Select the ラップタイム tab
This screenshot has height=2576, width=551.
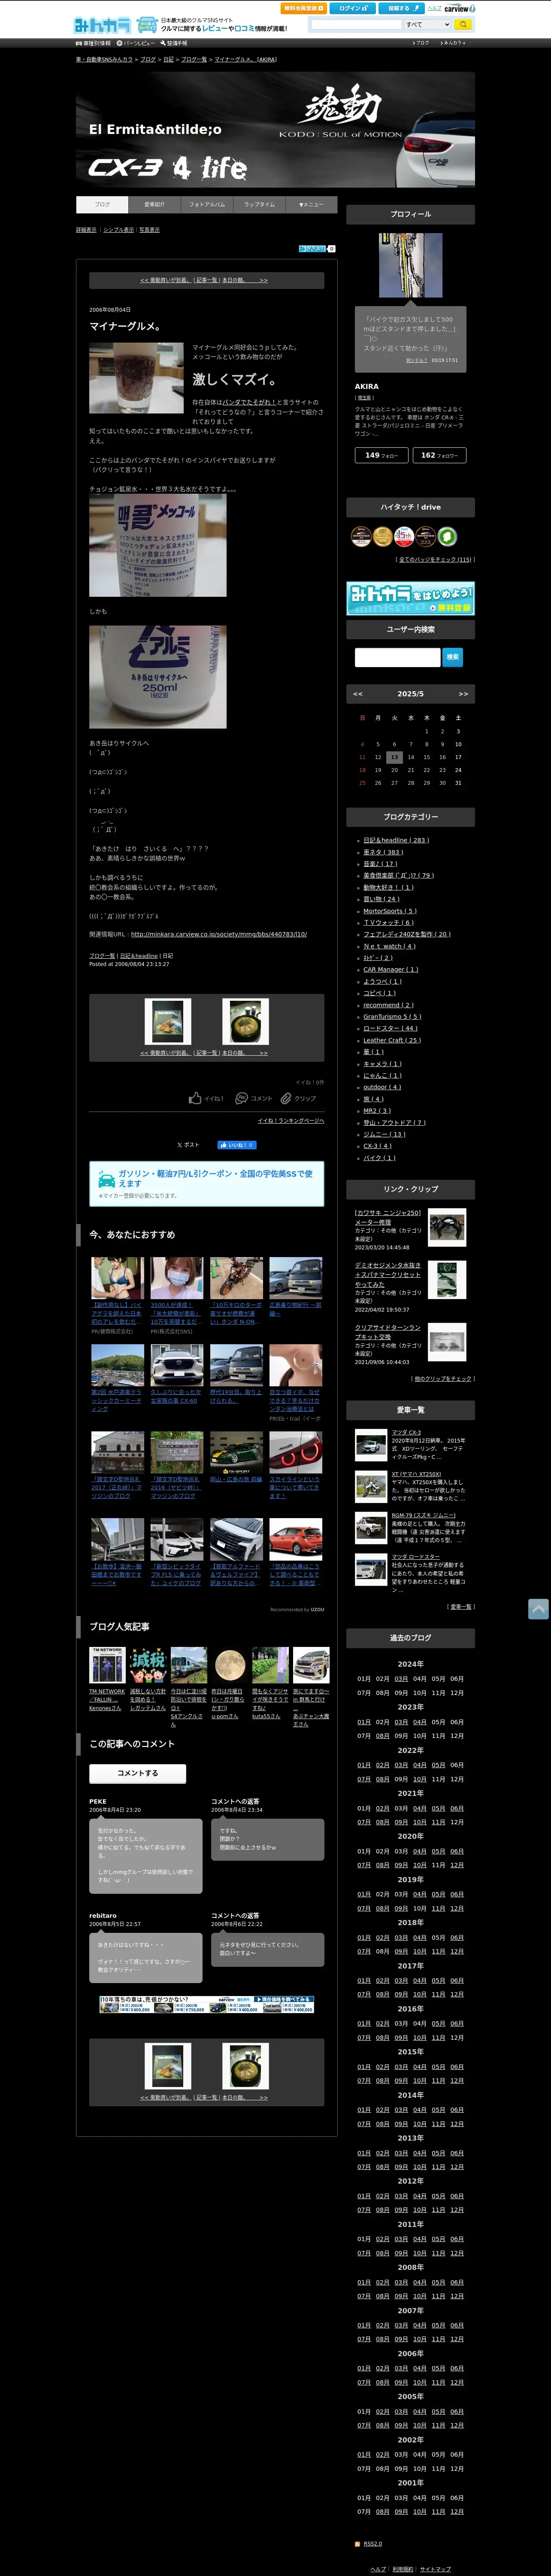[x=259, y=204]
